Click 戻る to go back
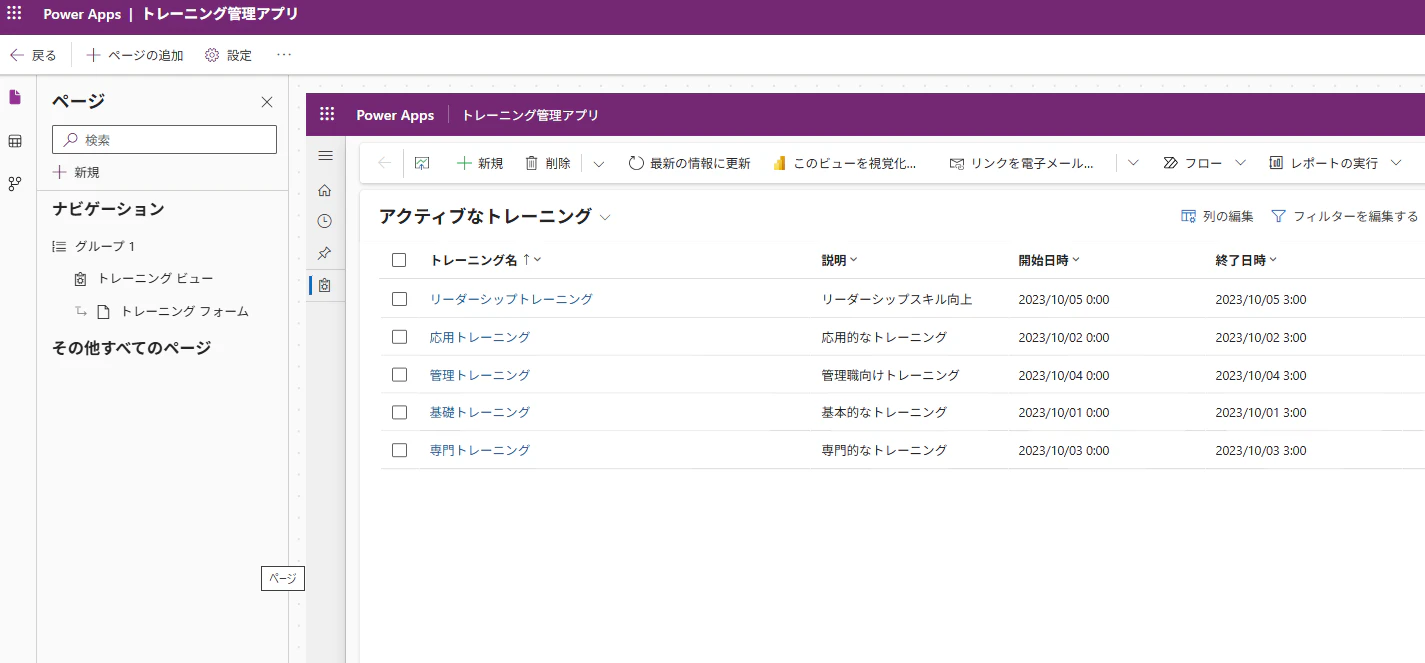The image size is (1425, 663). click(x=33, y=55)
